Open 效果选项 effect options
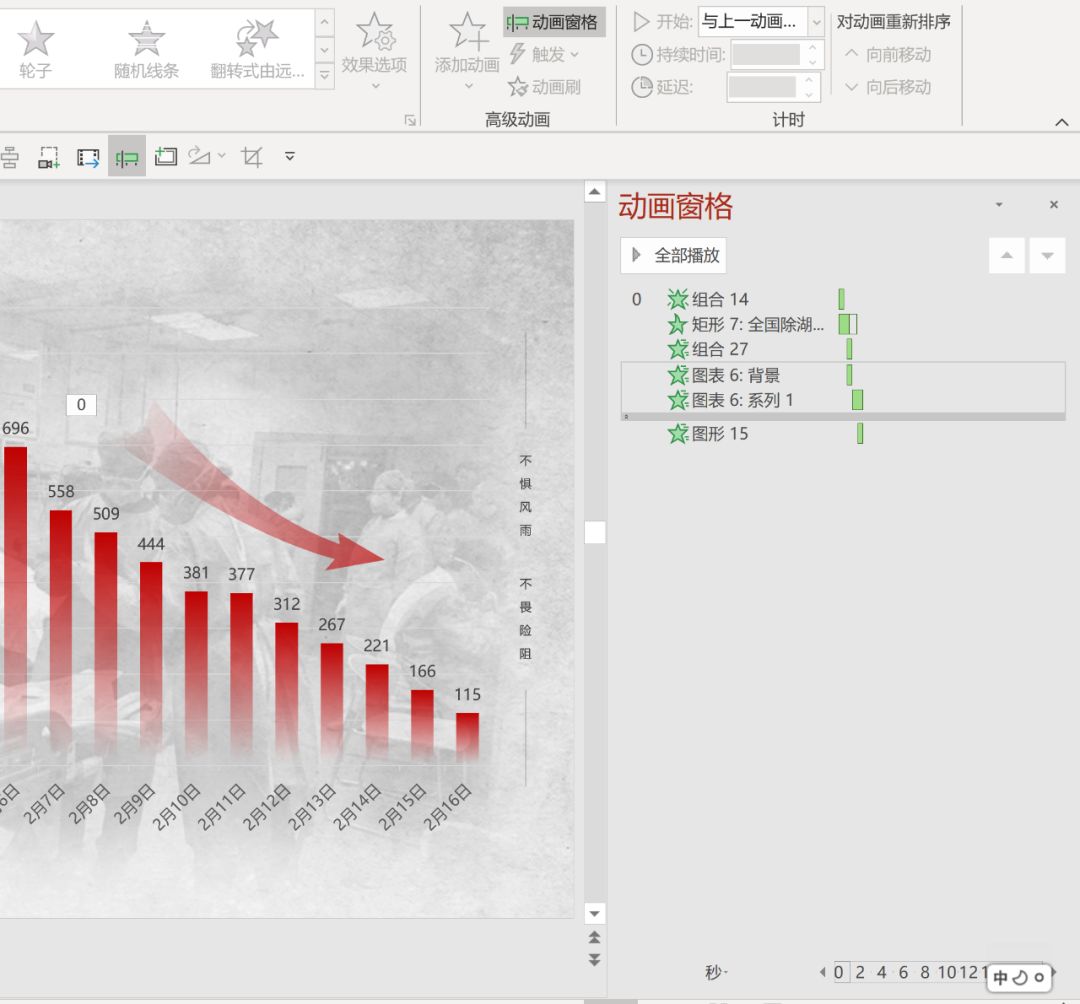1080x1004 pixels. click(375, 52)
